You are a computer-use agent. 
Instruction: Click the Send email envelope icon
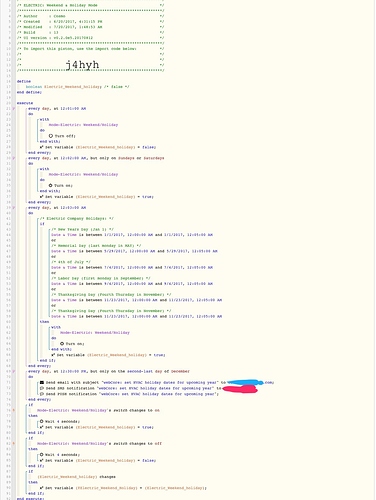[x=42, y=382]
